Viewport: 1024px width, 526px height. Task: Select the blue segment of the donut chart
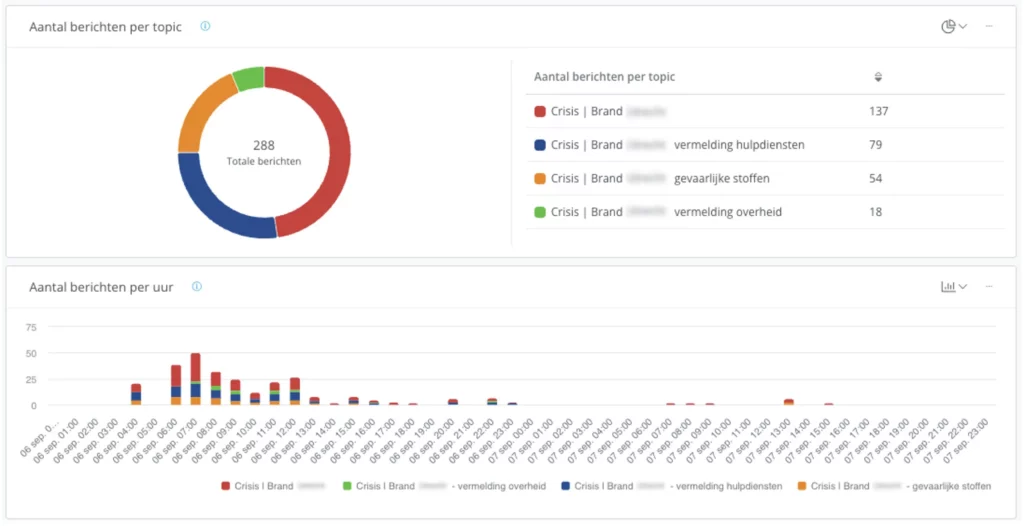pos(215,205)
